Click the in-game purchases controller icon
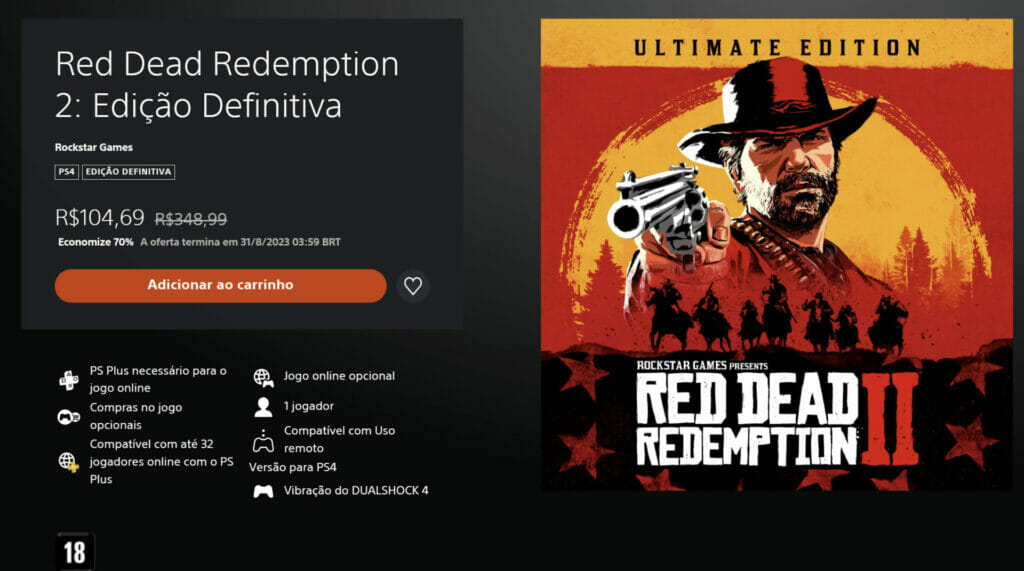This screenshot has height=571, width=1024. [x=69, y=417]
